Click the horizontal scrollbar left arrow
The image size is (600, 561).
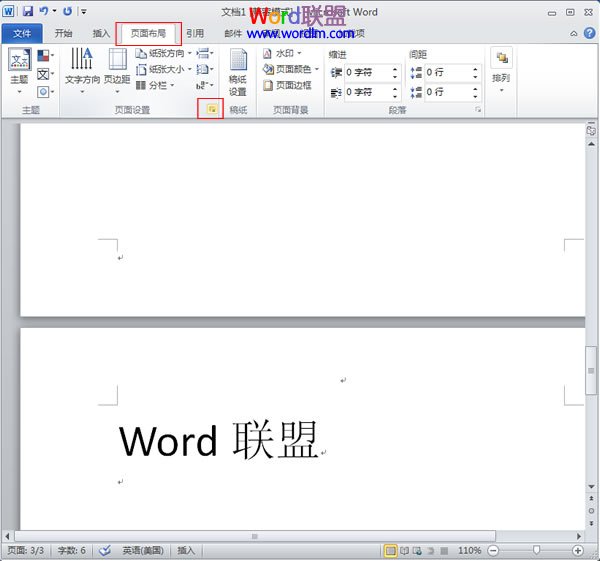pos(7,536)
